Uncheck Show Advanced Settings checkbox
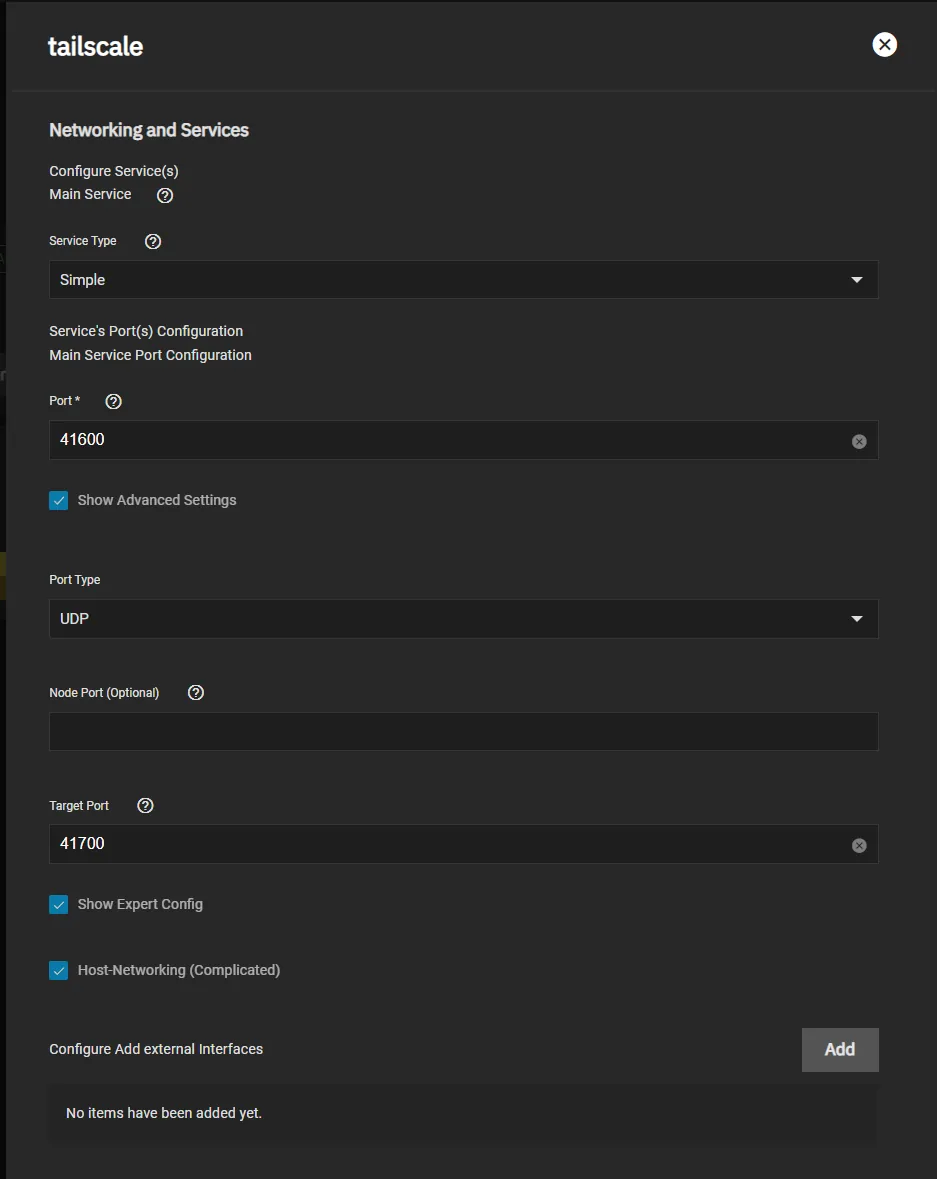This screenshot has height=1179, width=937. [59, 500]
